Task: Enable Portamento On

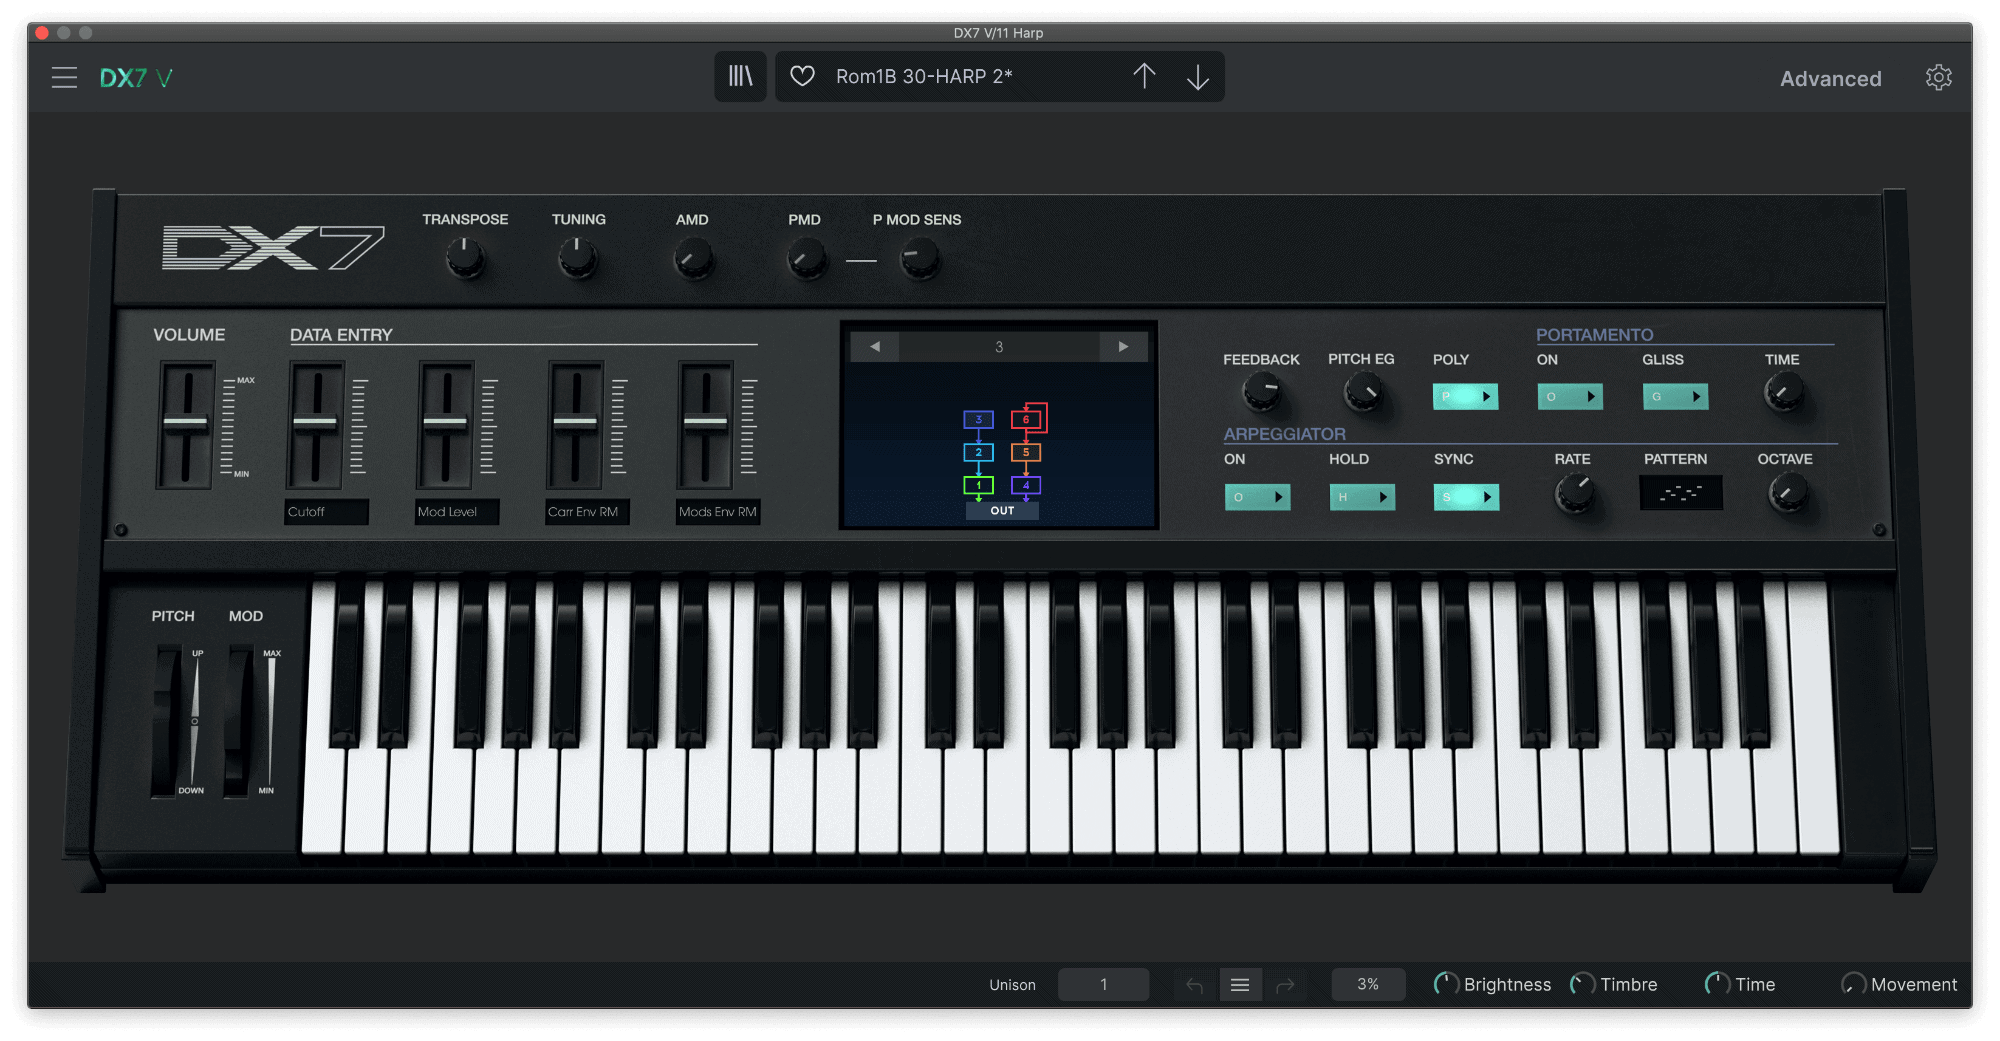Action: point(1570,396)
